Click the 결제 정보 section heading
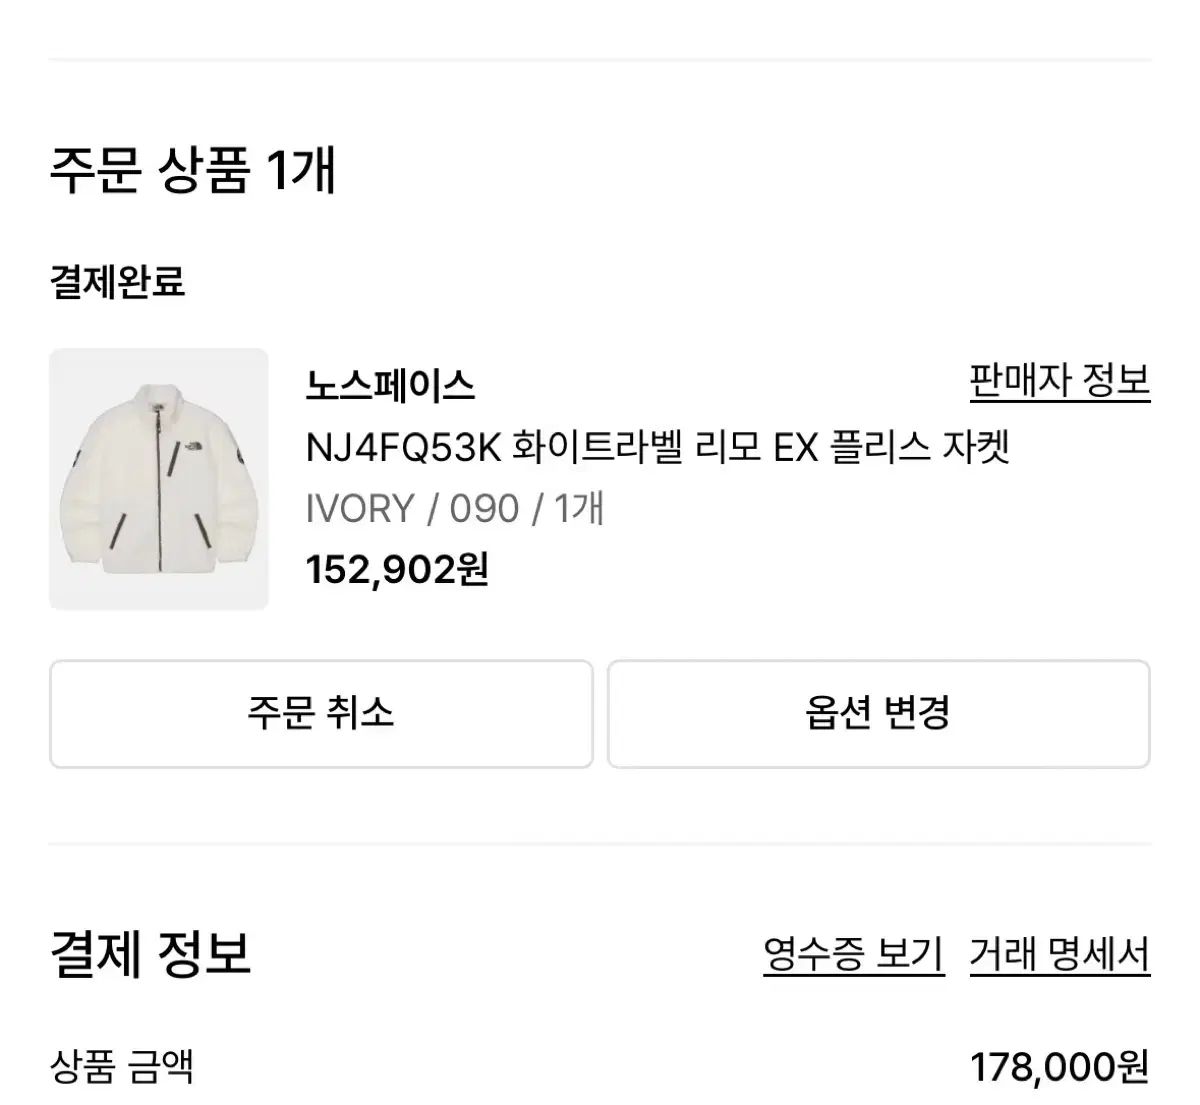 (150, 953)
